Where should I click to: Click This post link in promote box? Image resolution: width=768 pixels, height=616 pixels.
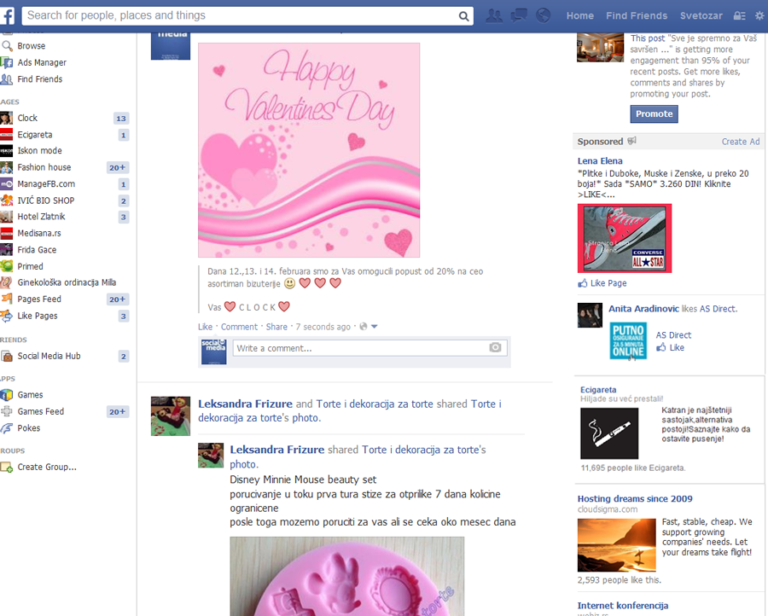pyautogui.click(x=648, y=38)
